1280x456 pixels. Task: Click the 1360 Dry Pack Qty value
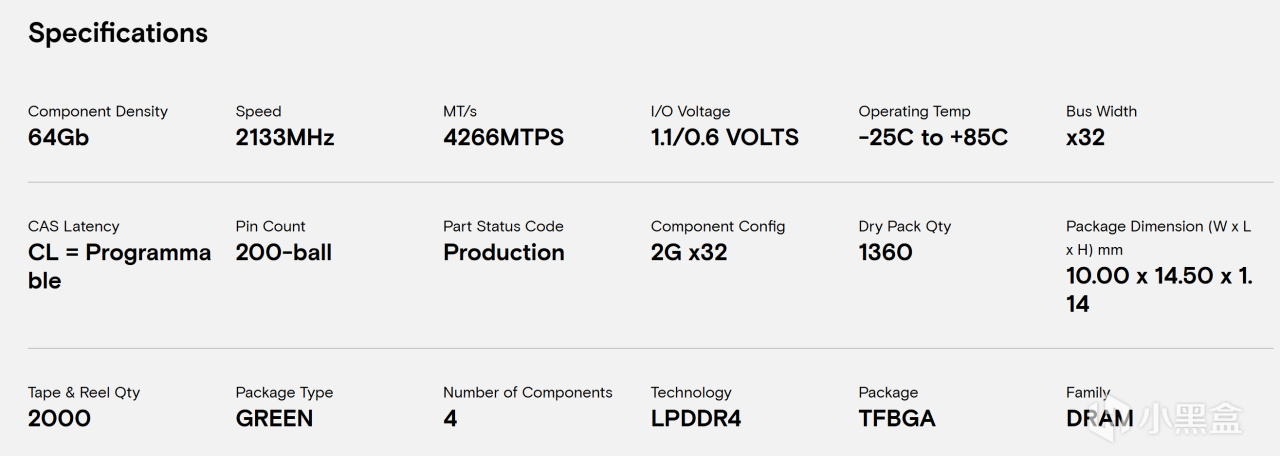[885, 253]
